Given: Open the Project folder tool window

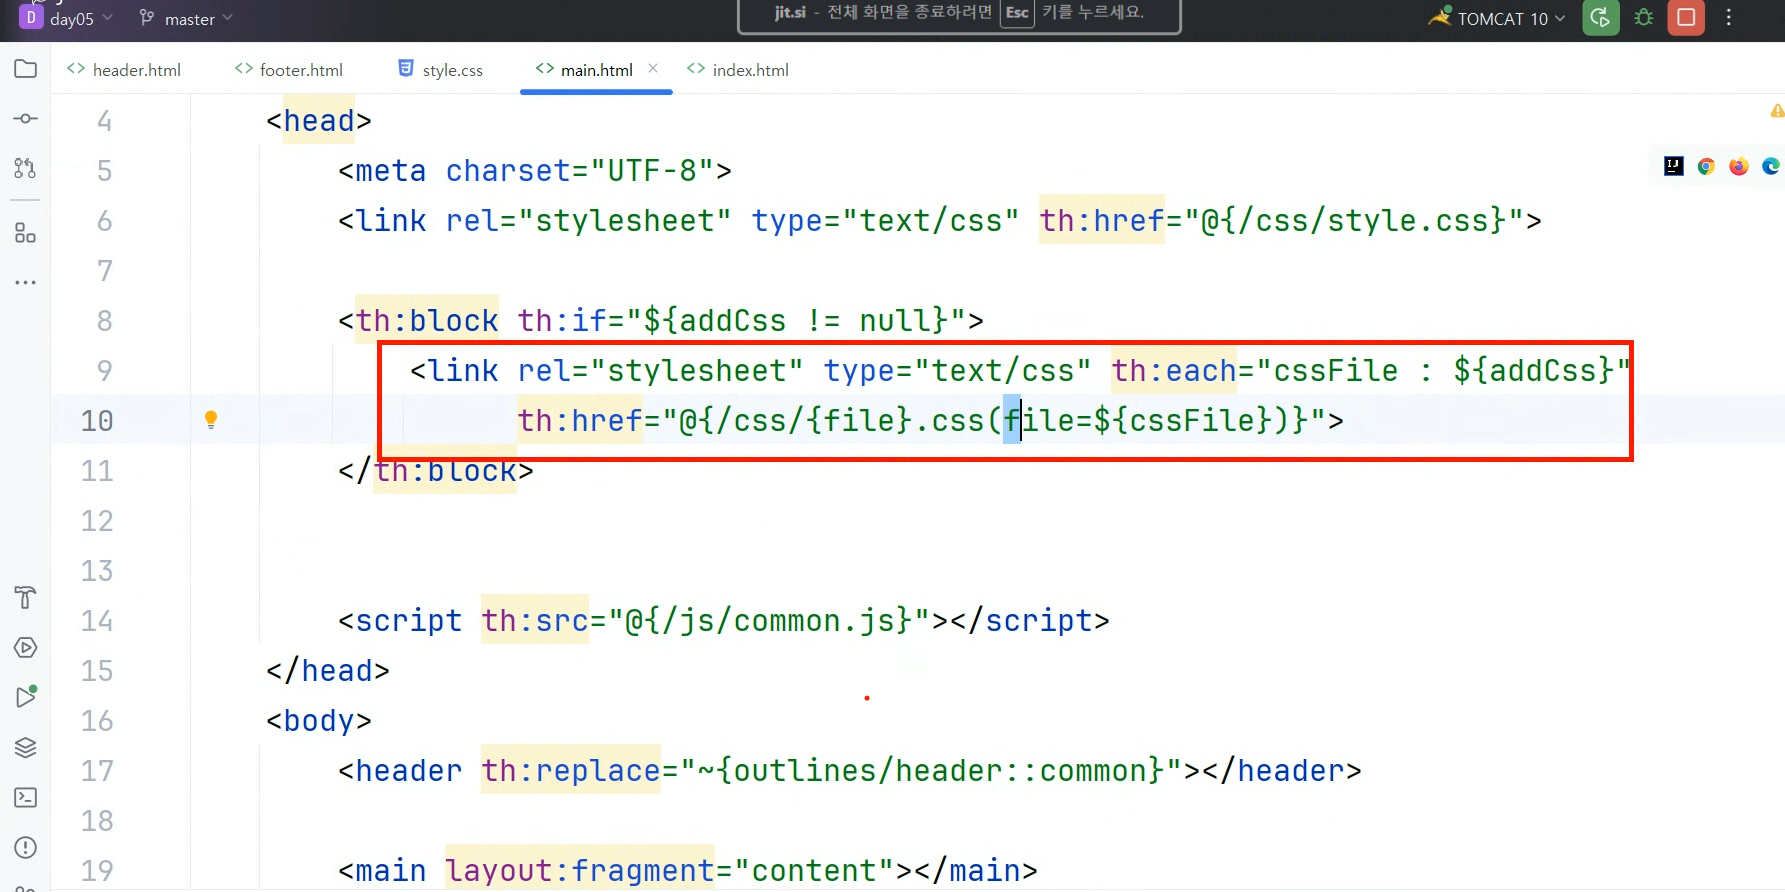Looking at the screenshot, I should point(26,69).
